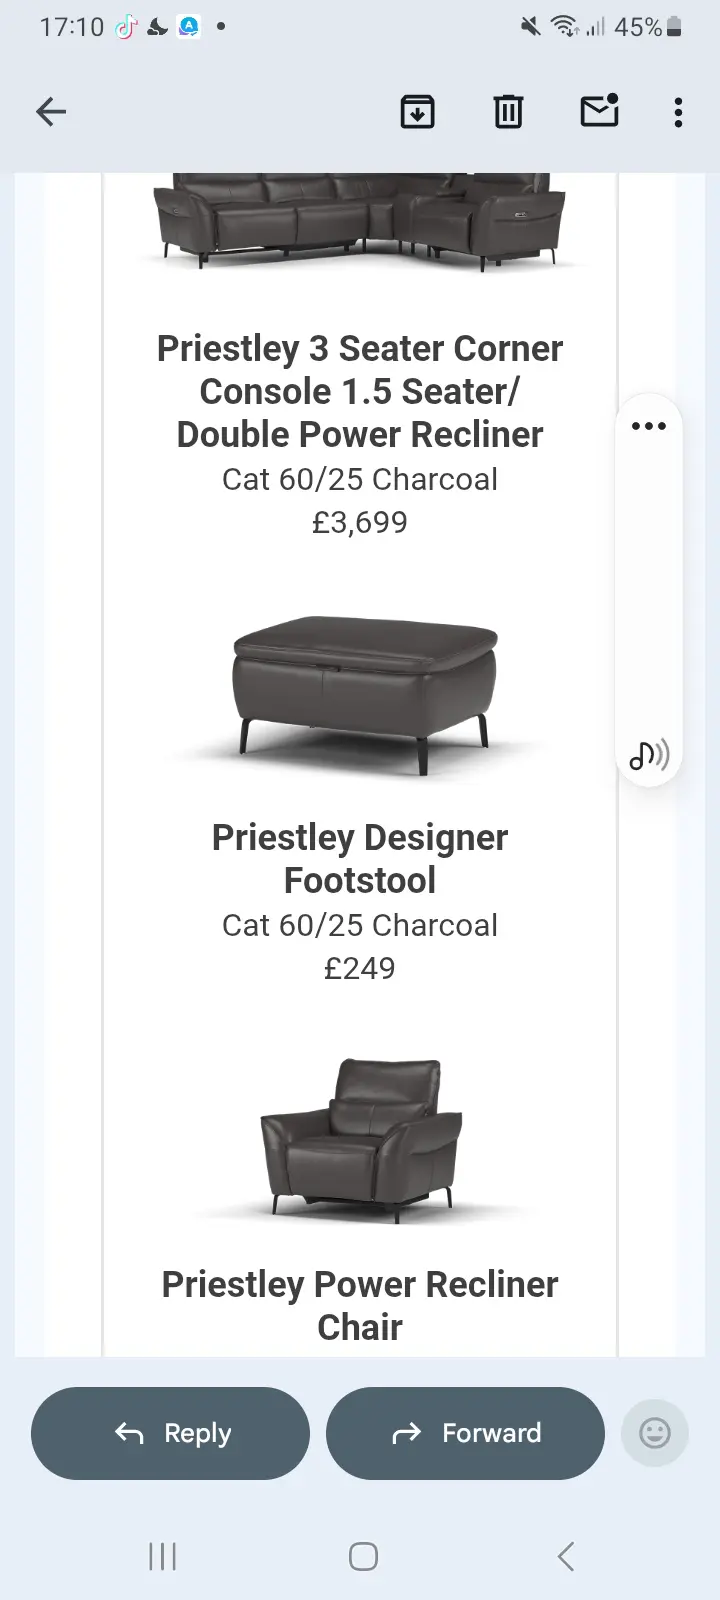This screenshot has height=1600, width=720.
Task: Tap the back arrow icon
Action: (x=51, y=112)
